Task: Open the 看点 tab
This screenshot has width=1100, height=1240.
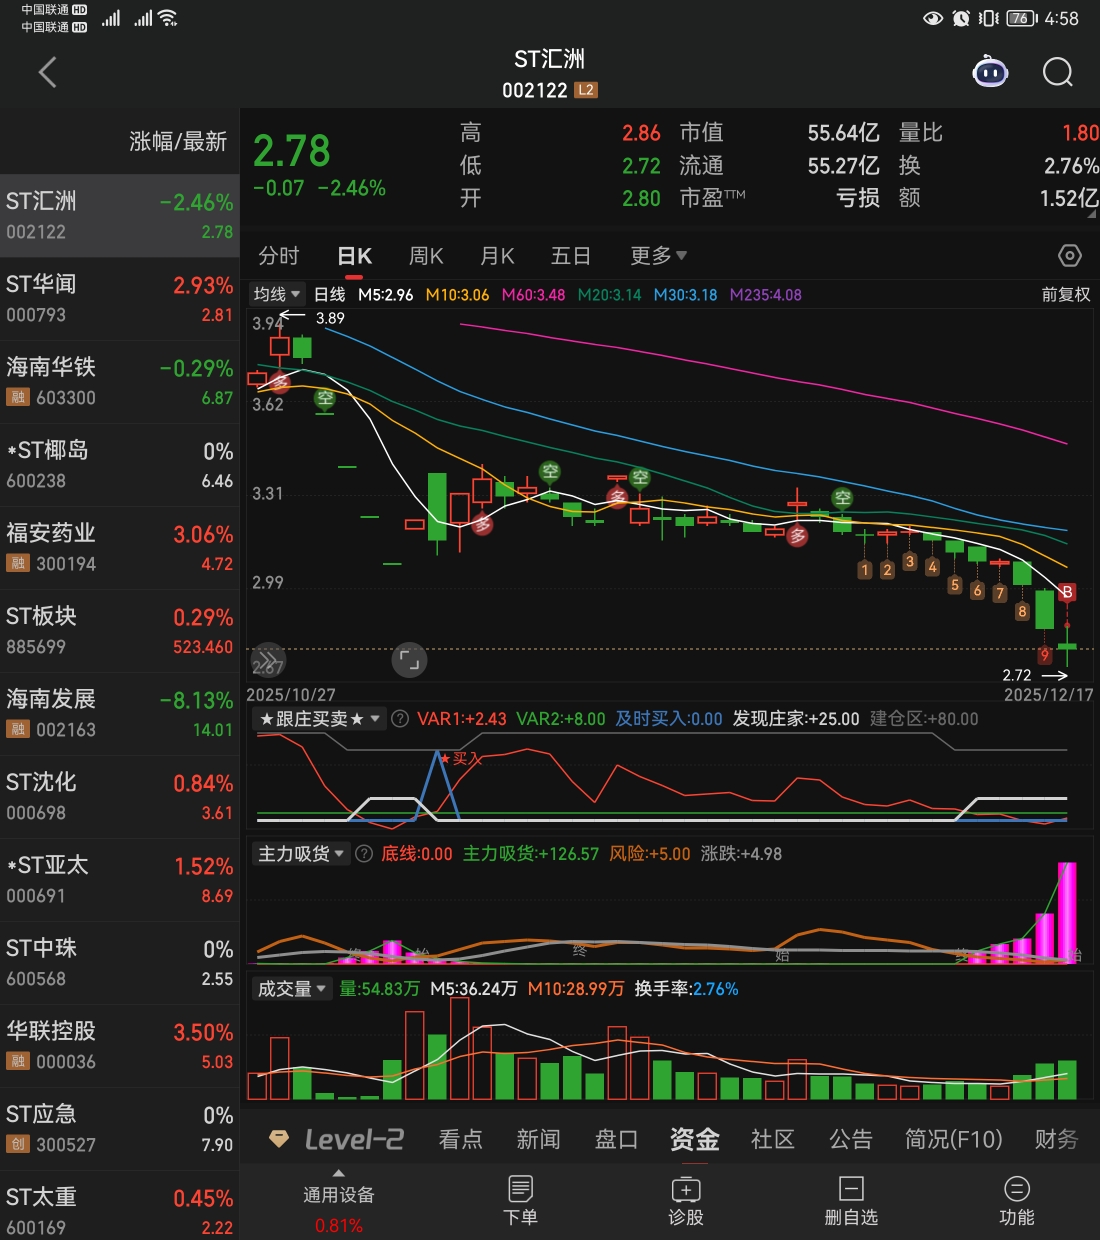Action: [x=460, y=1139]
